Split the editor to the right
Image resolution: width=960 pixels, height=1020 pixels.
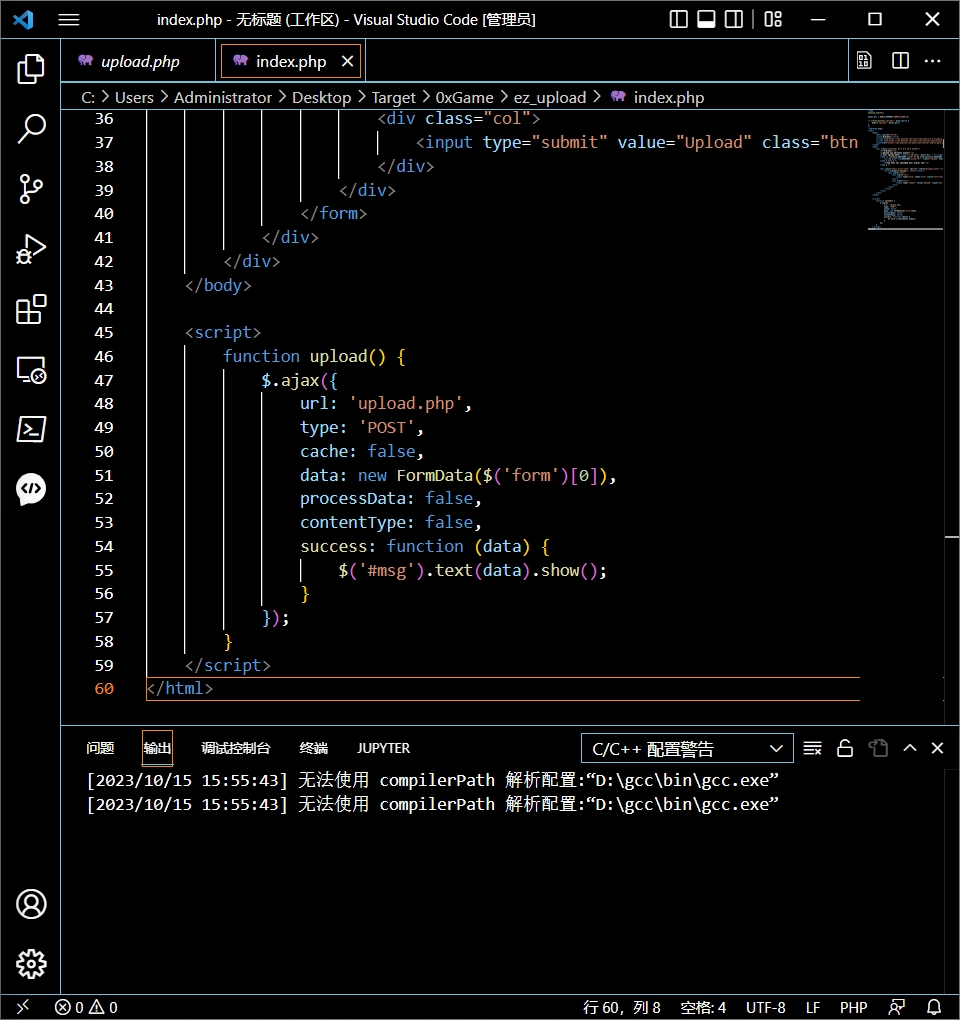click(900, 61)
